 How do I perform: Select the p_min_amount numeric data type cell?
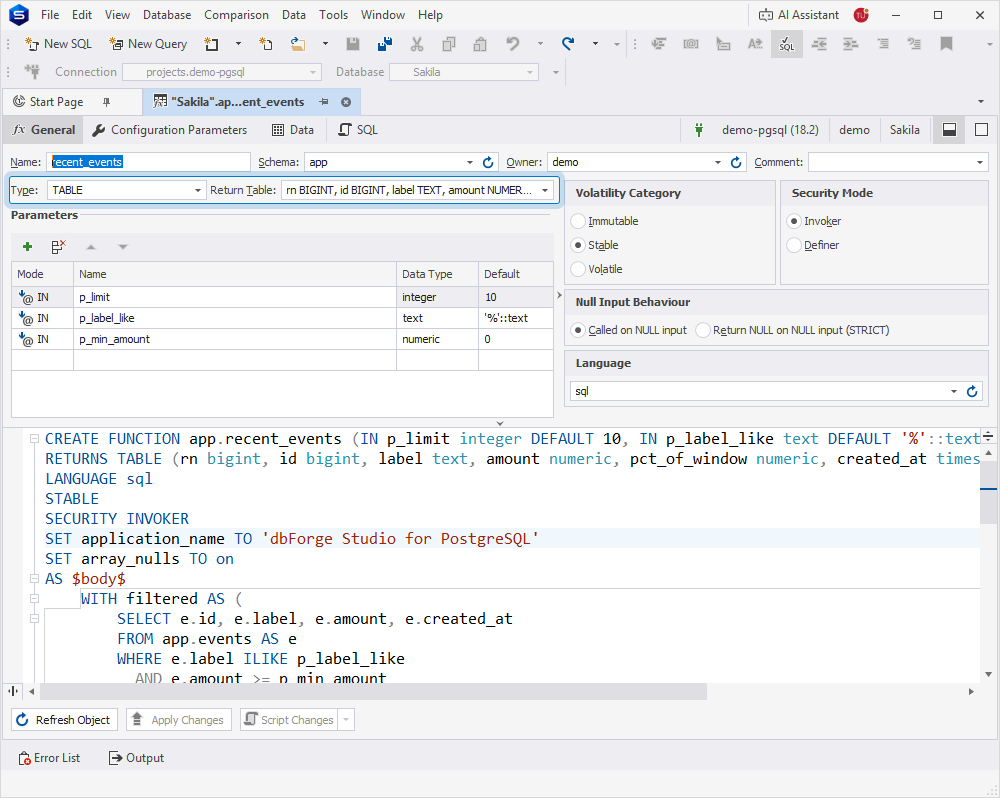pyautogui.click(x=437, y=339)
